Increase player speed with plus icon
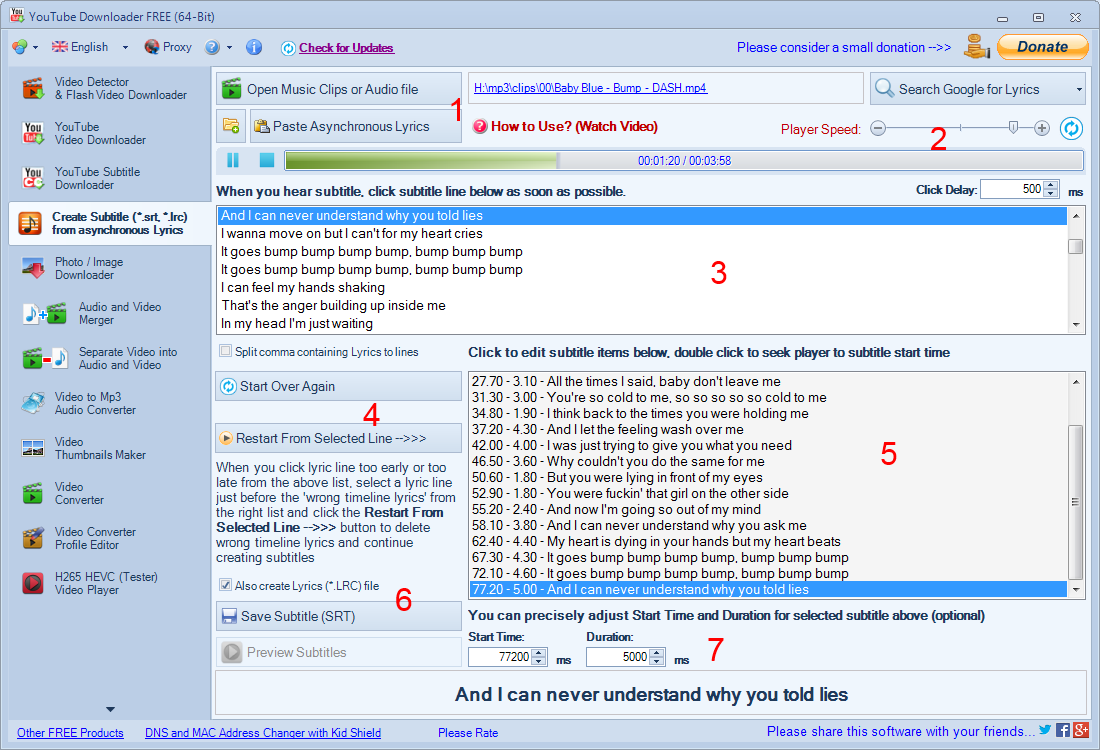The height and width of the screenshot is (750, 1100). pos(1042,128)
